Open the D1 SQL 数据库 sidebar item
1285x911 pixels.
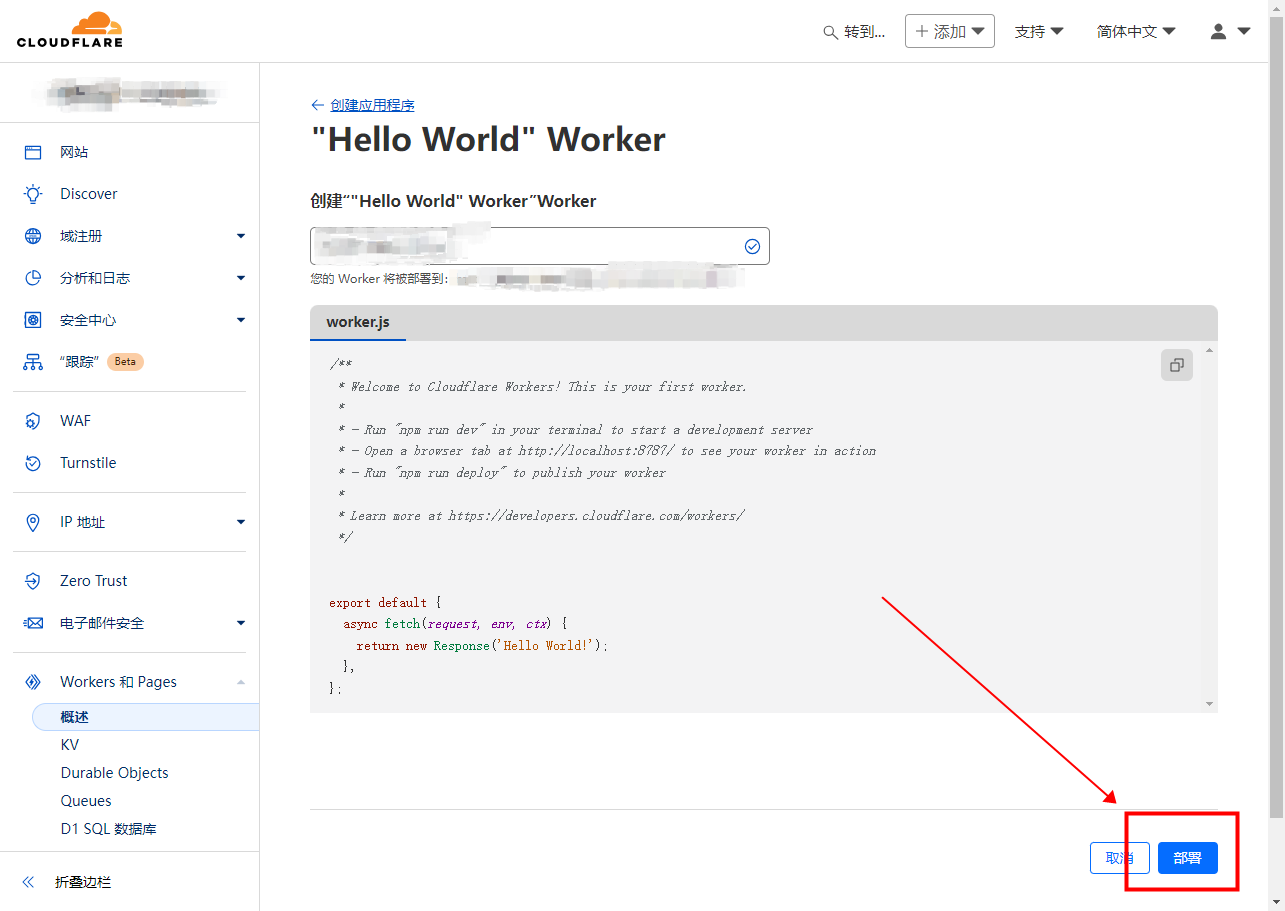[109, 829]
